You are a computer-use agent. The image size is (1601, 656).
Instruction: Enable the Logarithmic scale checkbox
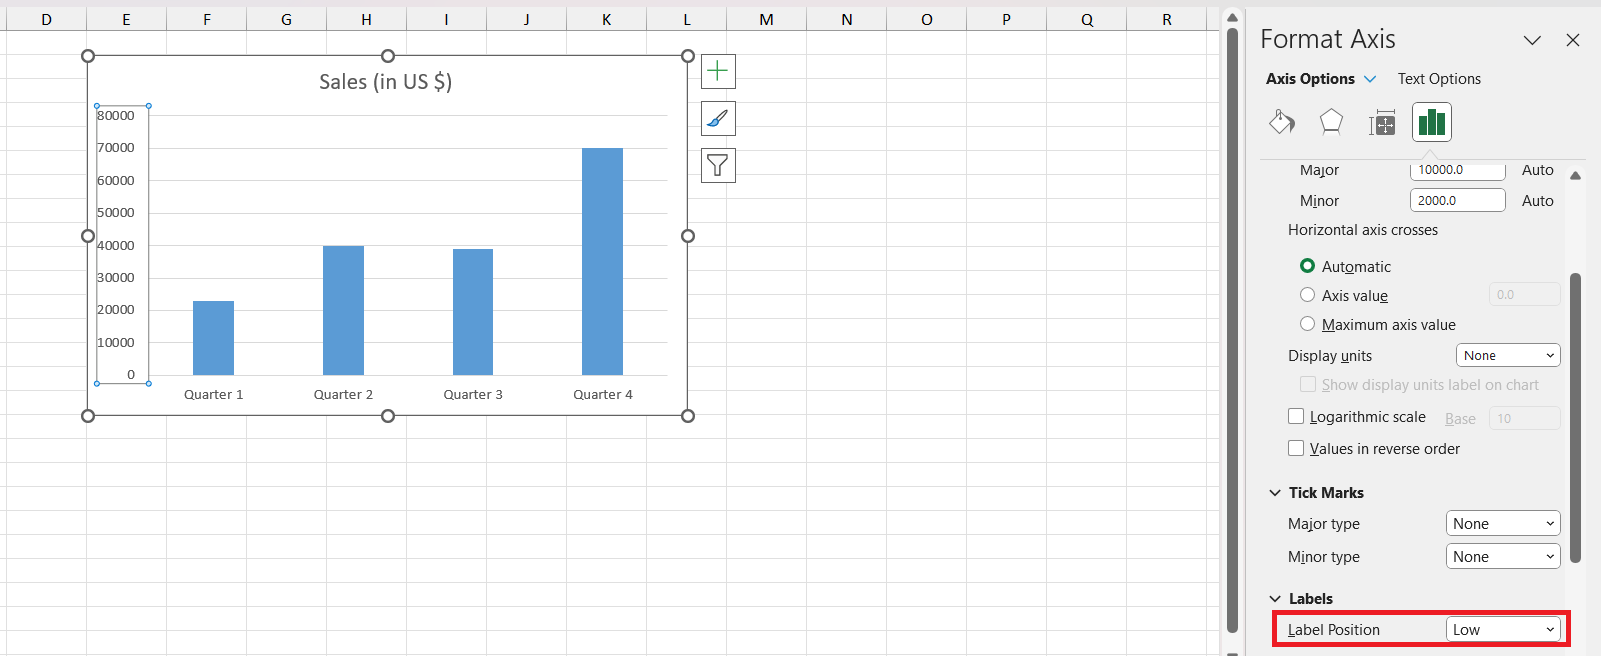pos(1296,416)
